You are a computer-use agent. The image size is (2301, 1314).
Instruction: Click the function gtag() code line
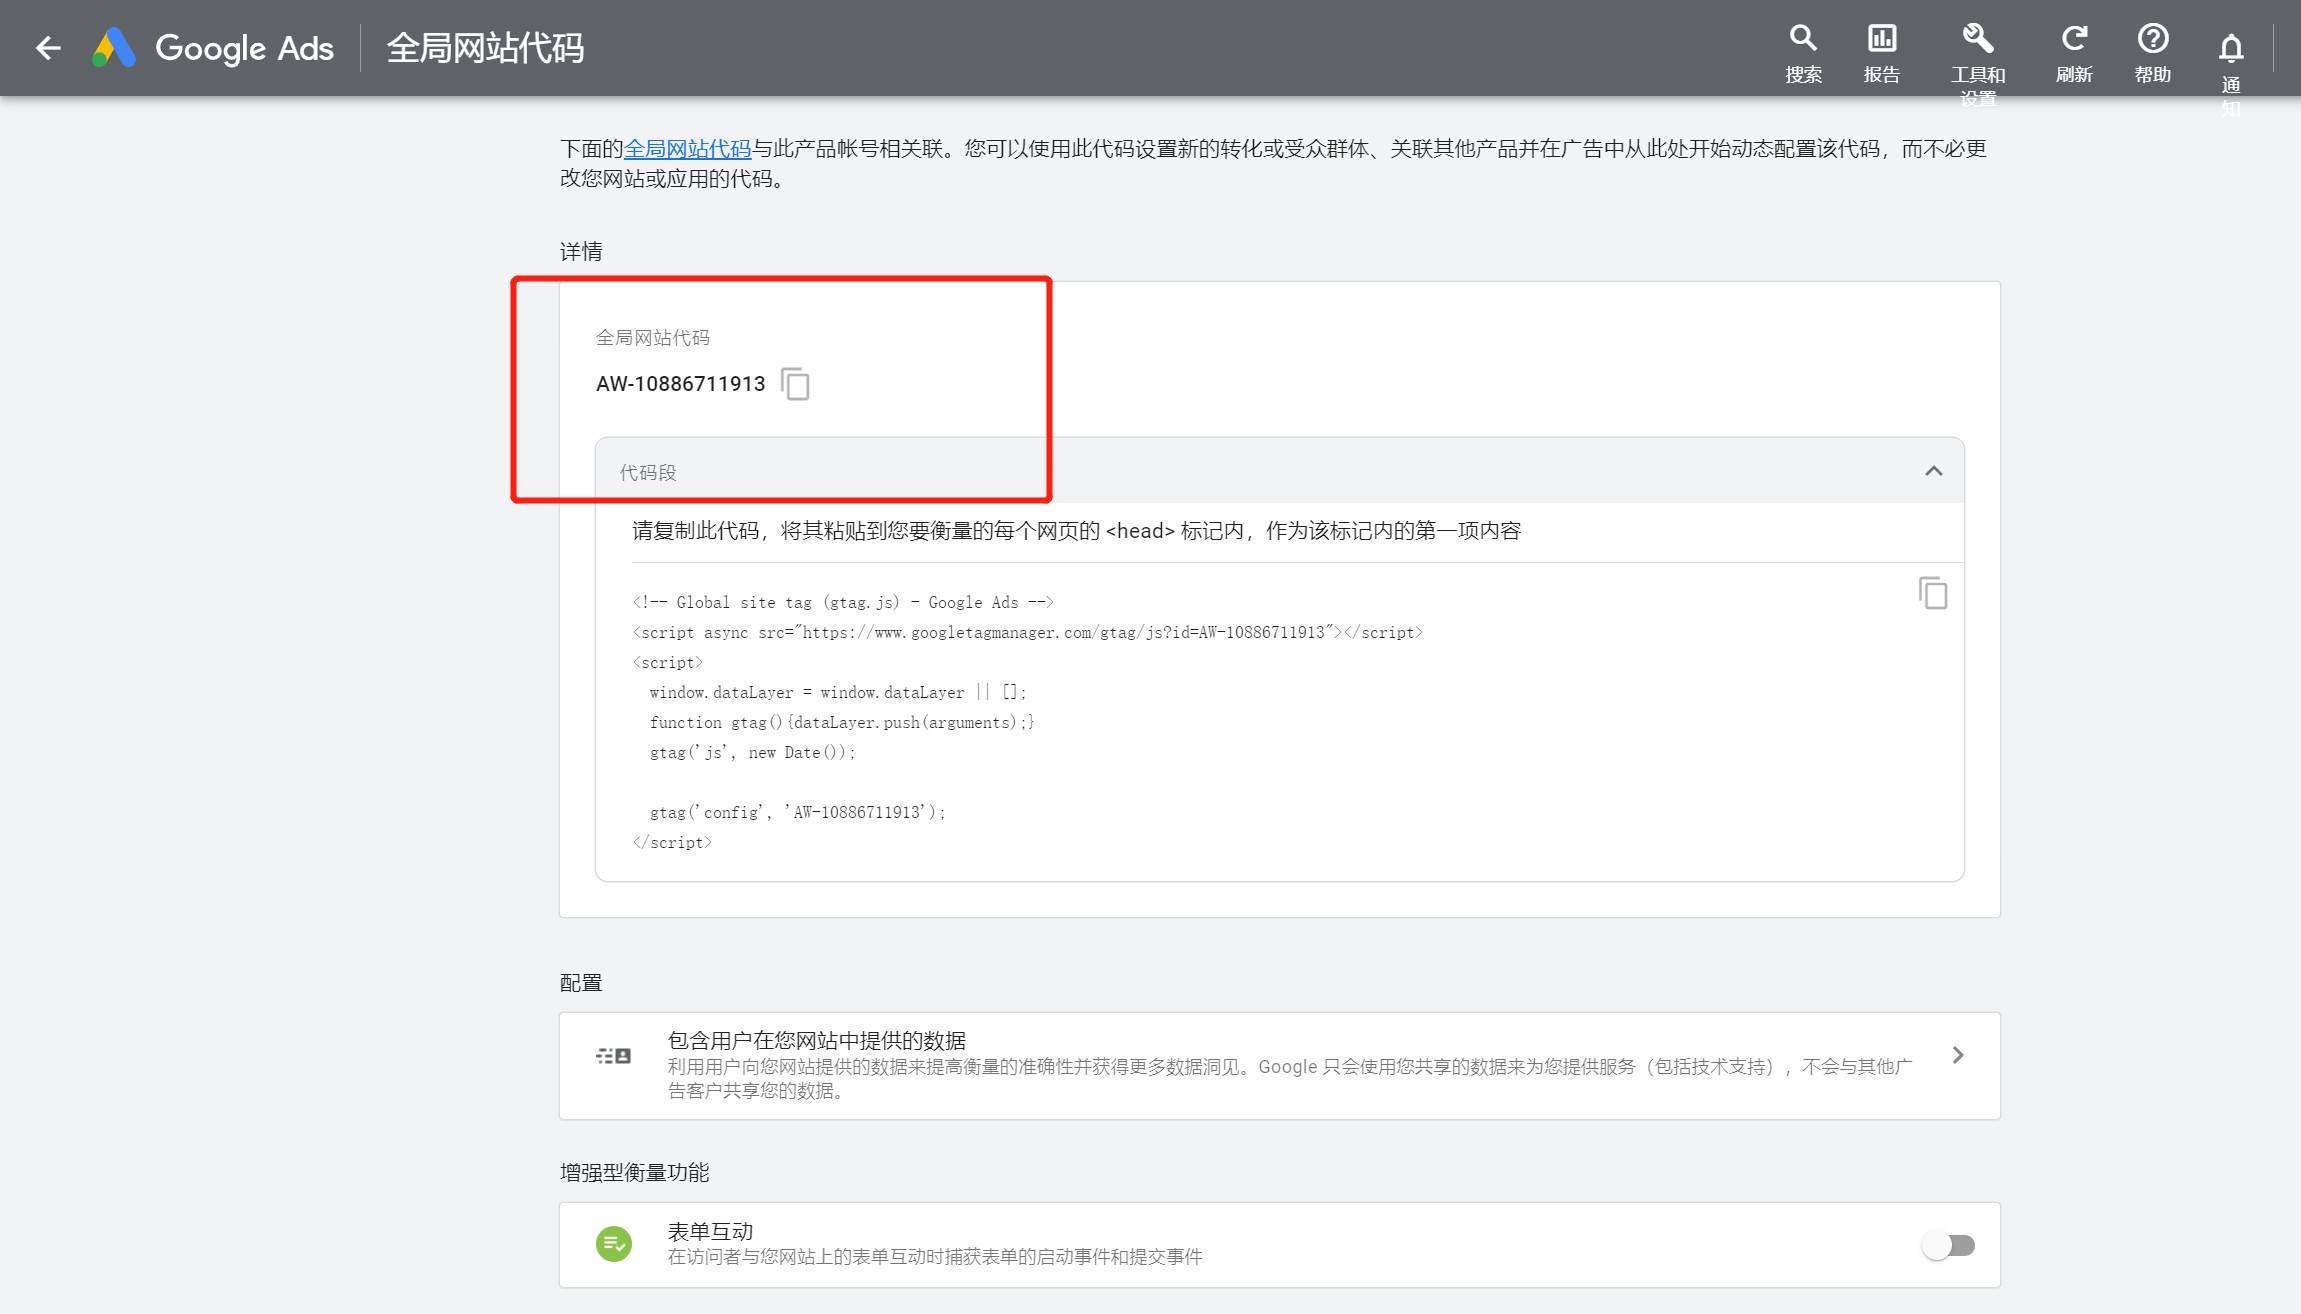point(842,722)
